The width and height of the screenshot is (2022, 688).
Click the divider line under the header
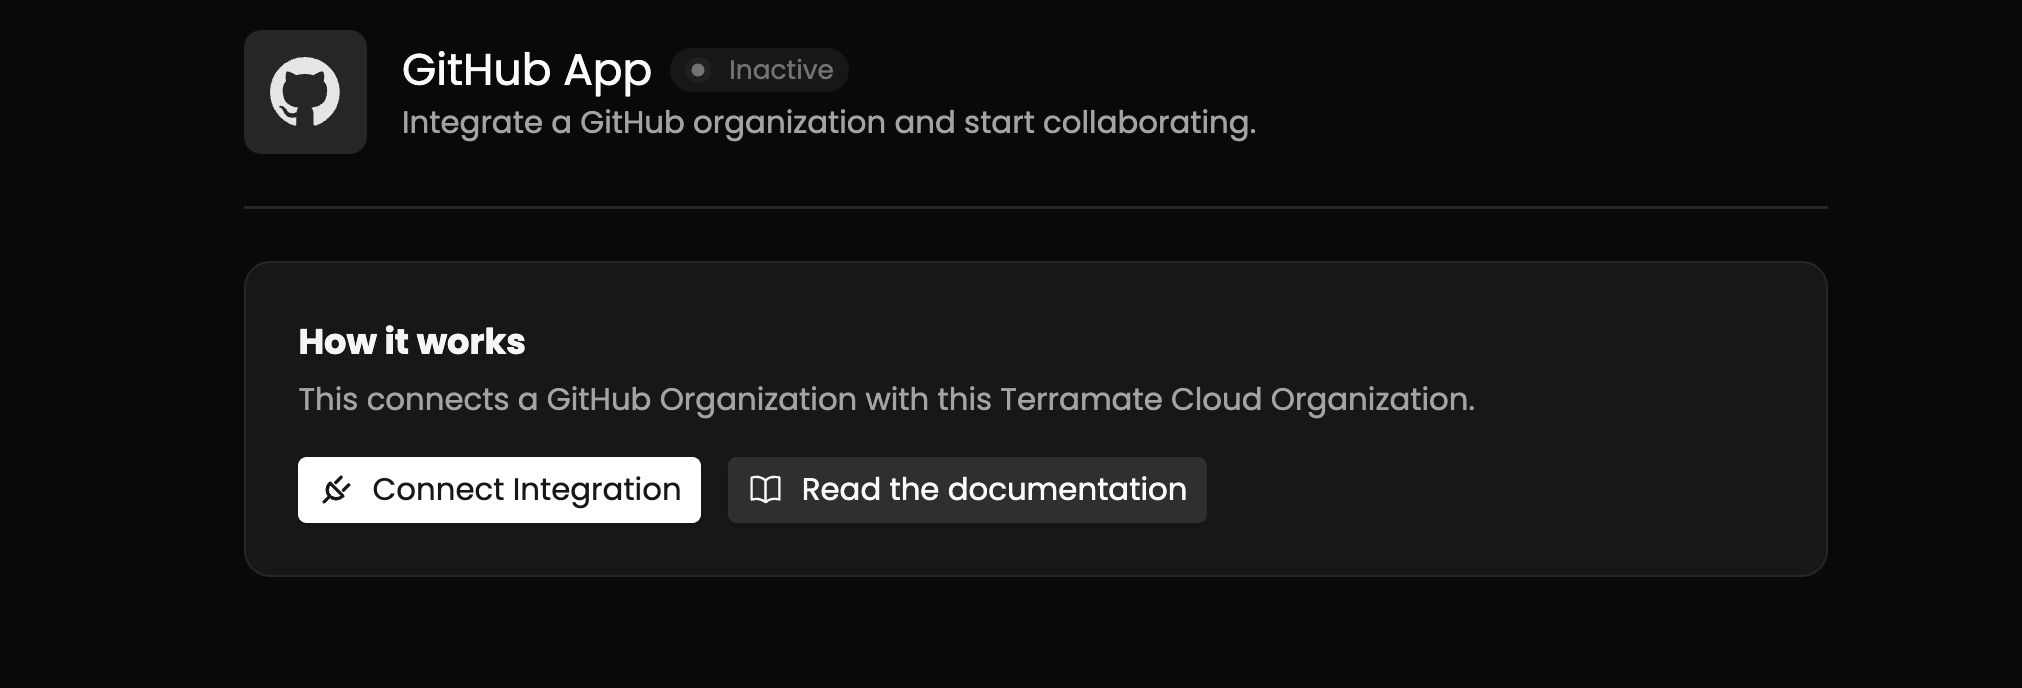(x=1035, y=209)
